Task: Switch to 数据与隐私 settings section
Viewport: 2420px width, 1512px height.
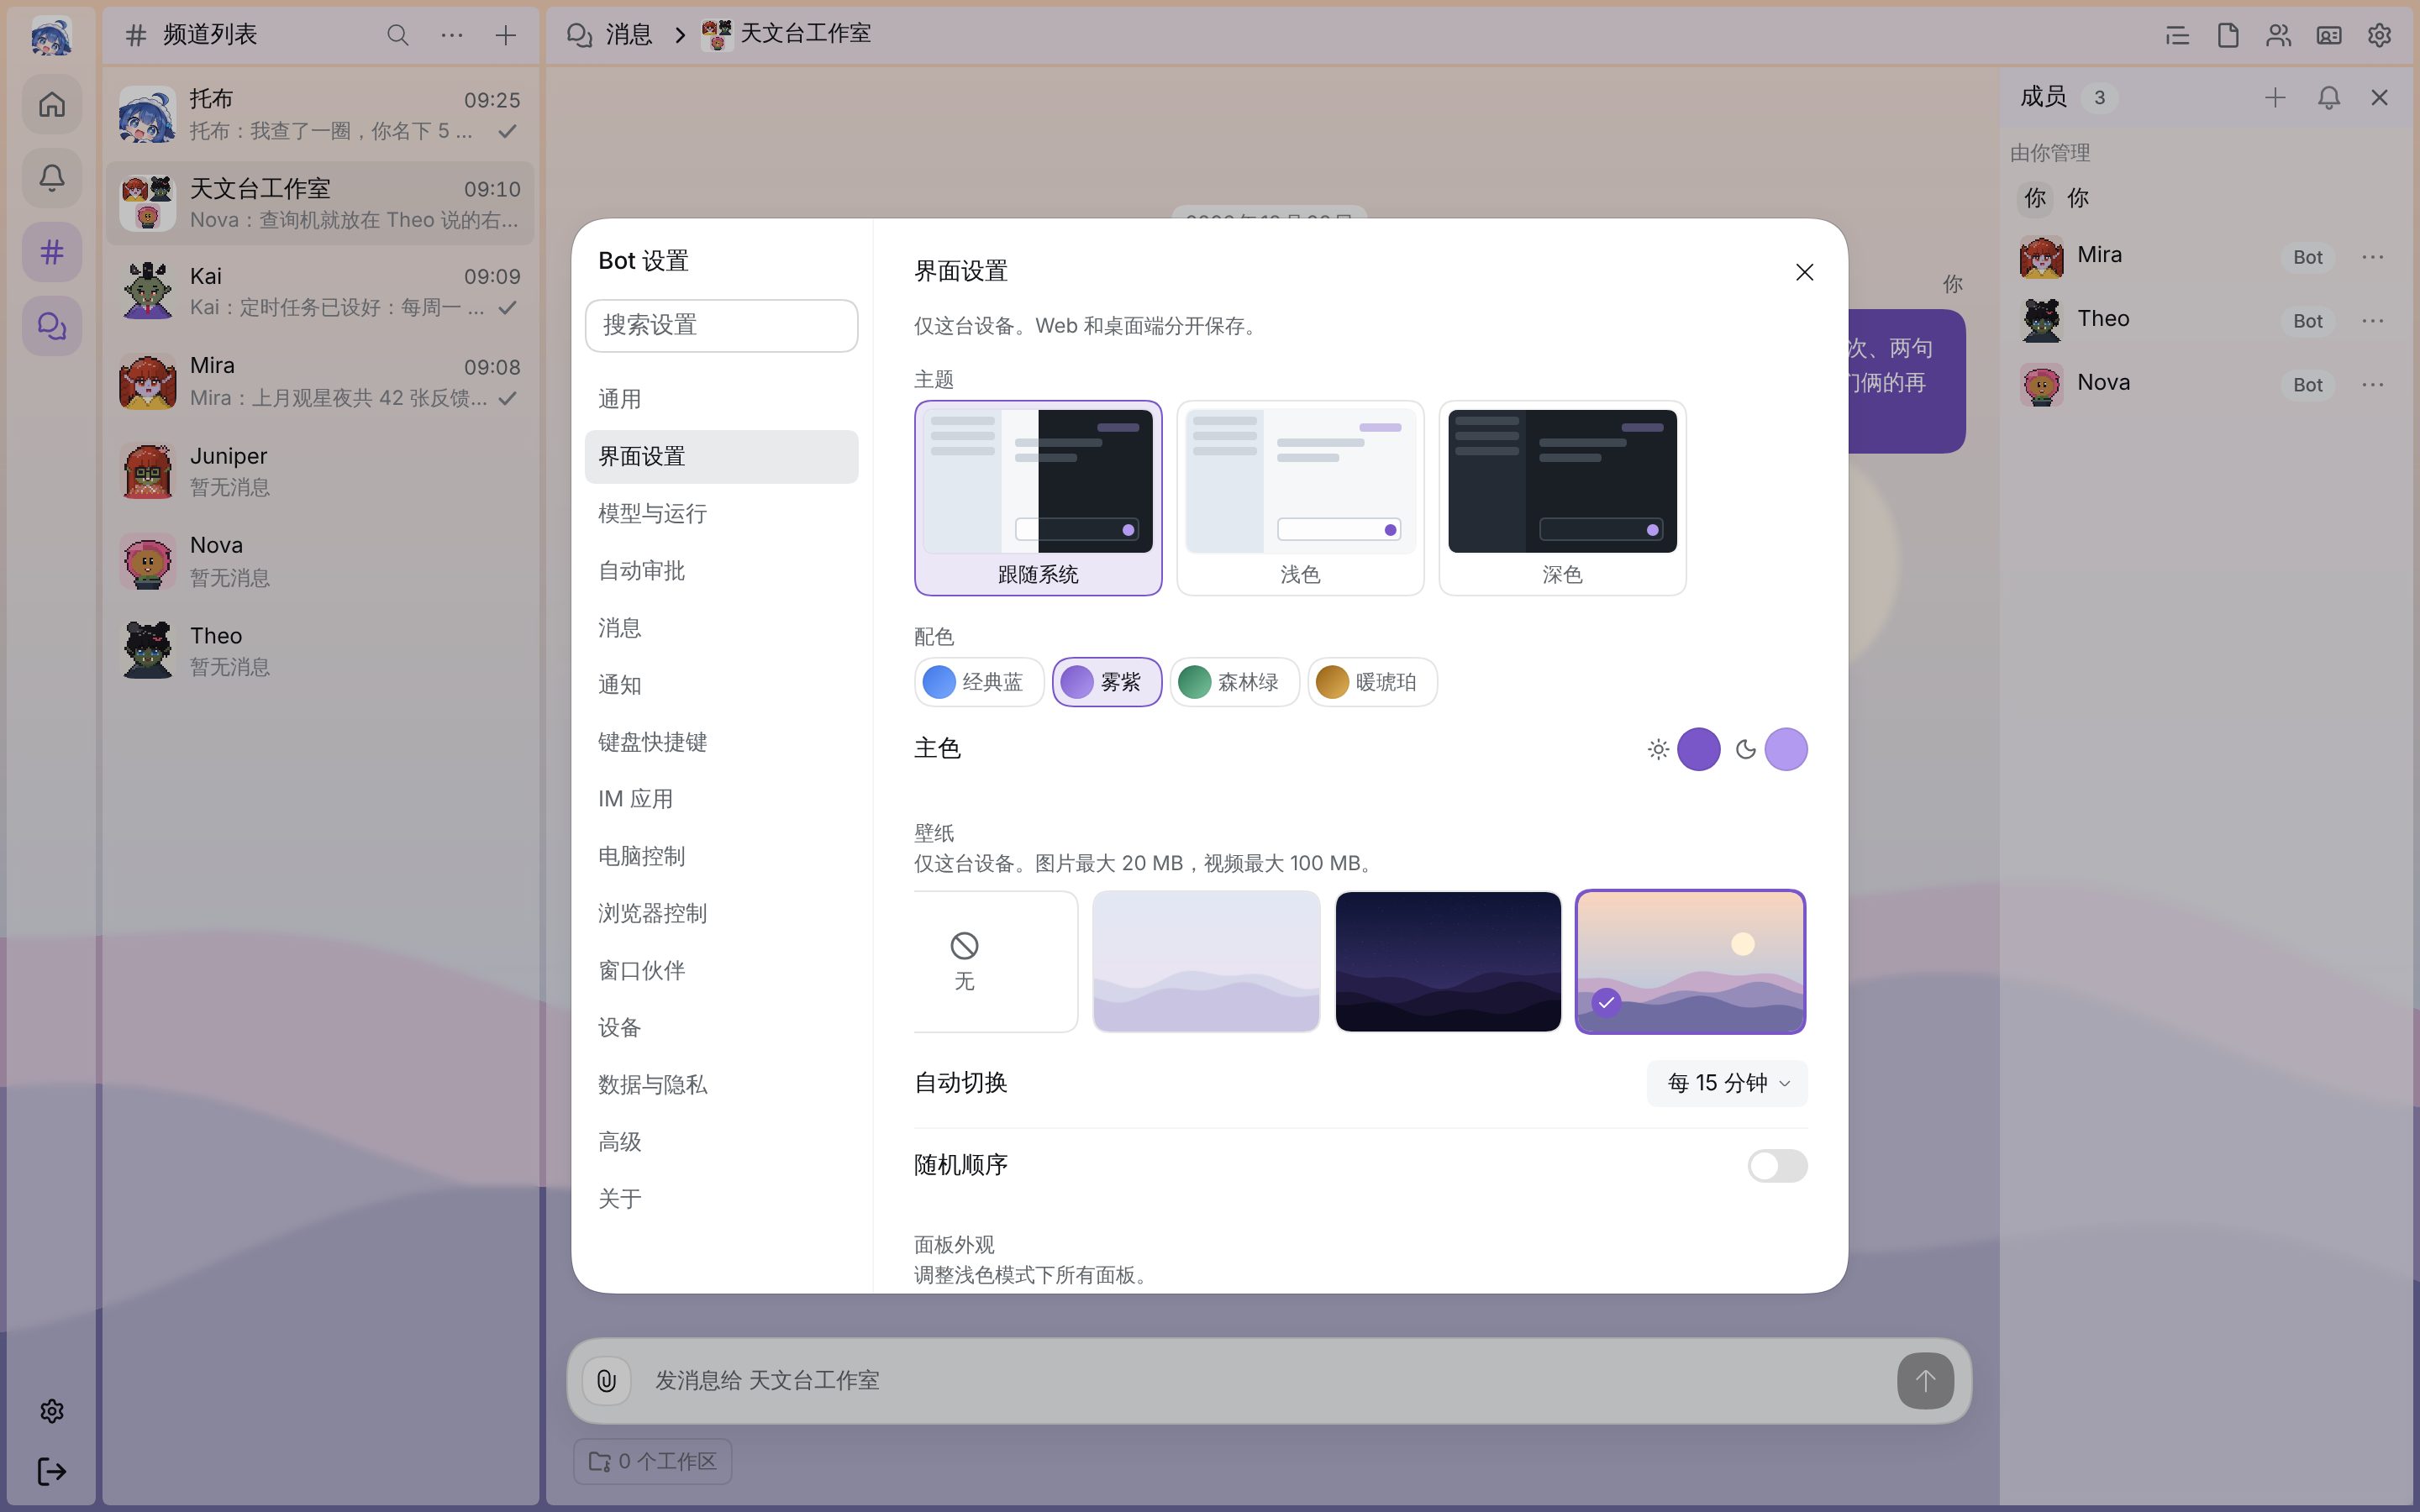Action: [x=721, y=1085]
